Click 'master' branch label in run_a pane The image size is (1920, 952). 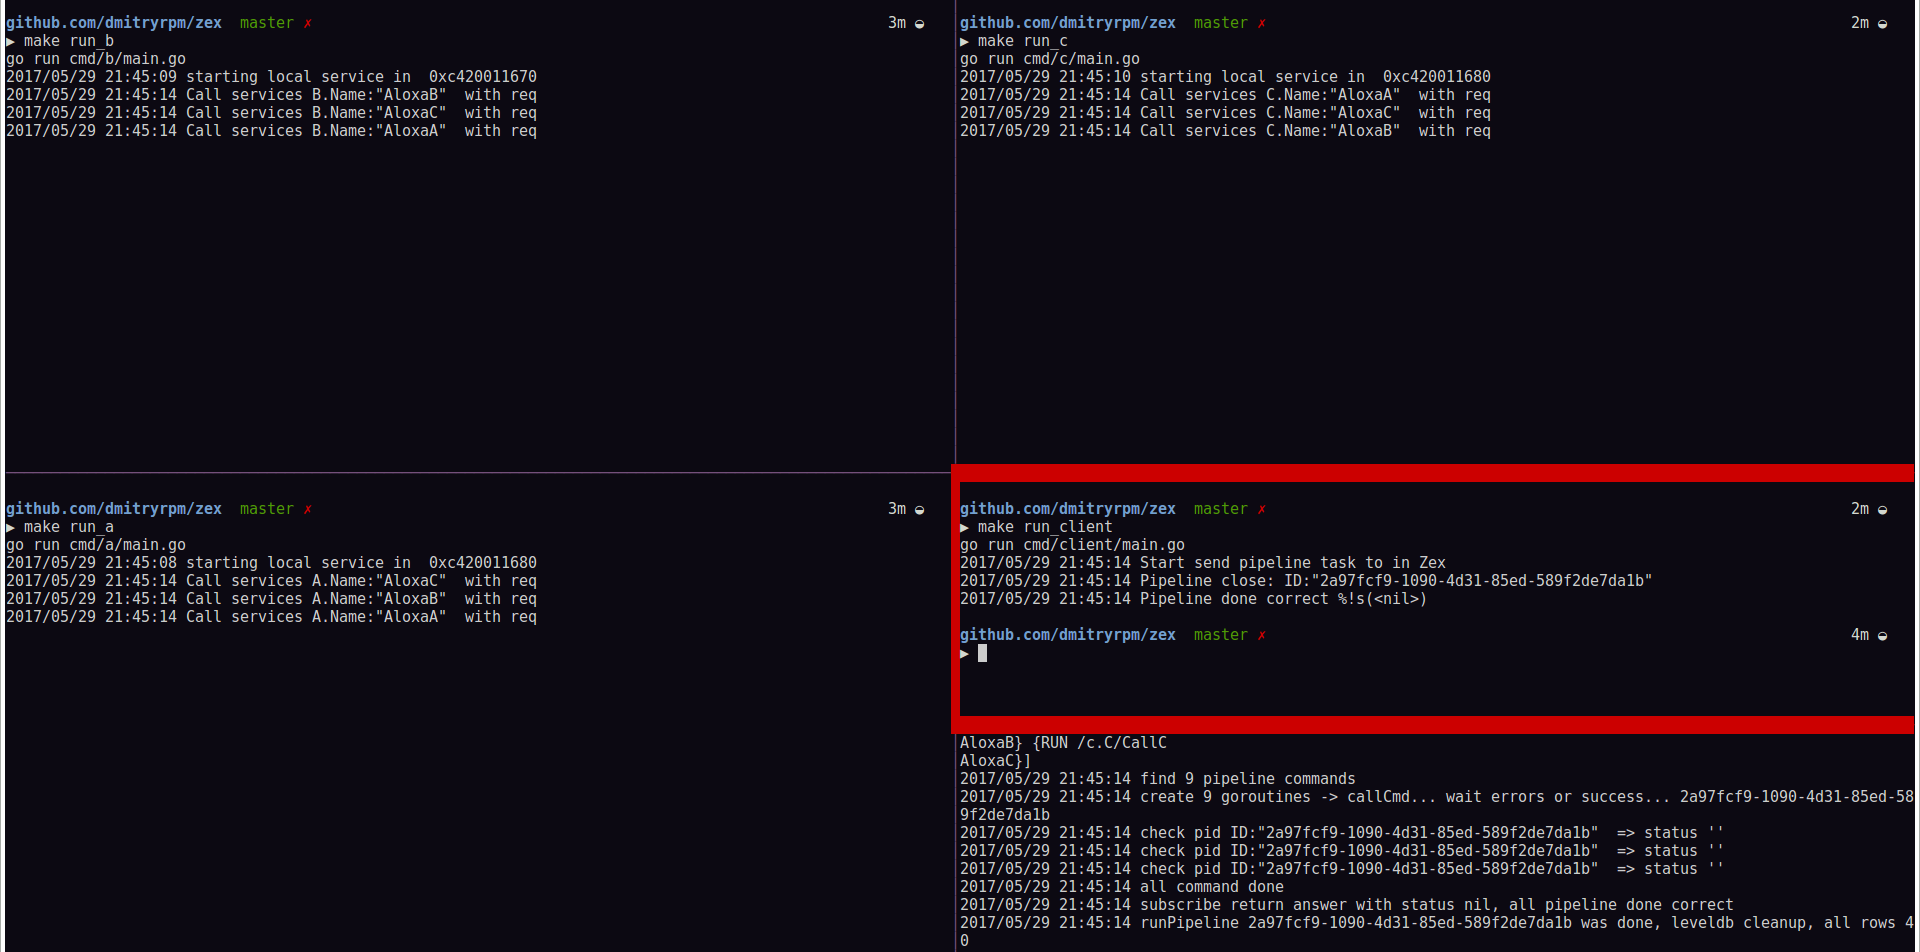(267, 509)
